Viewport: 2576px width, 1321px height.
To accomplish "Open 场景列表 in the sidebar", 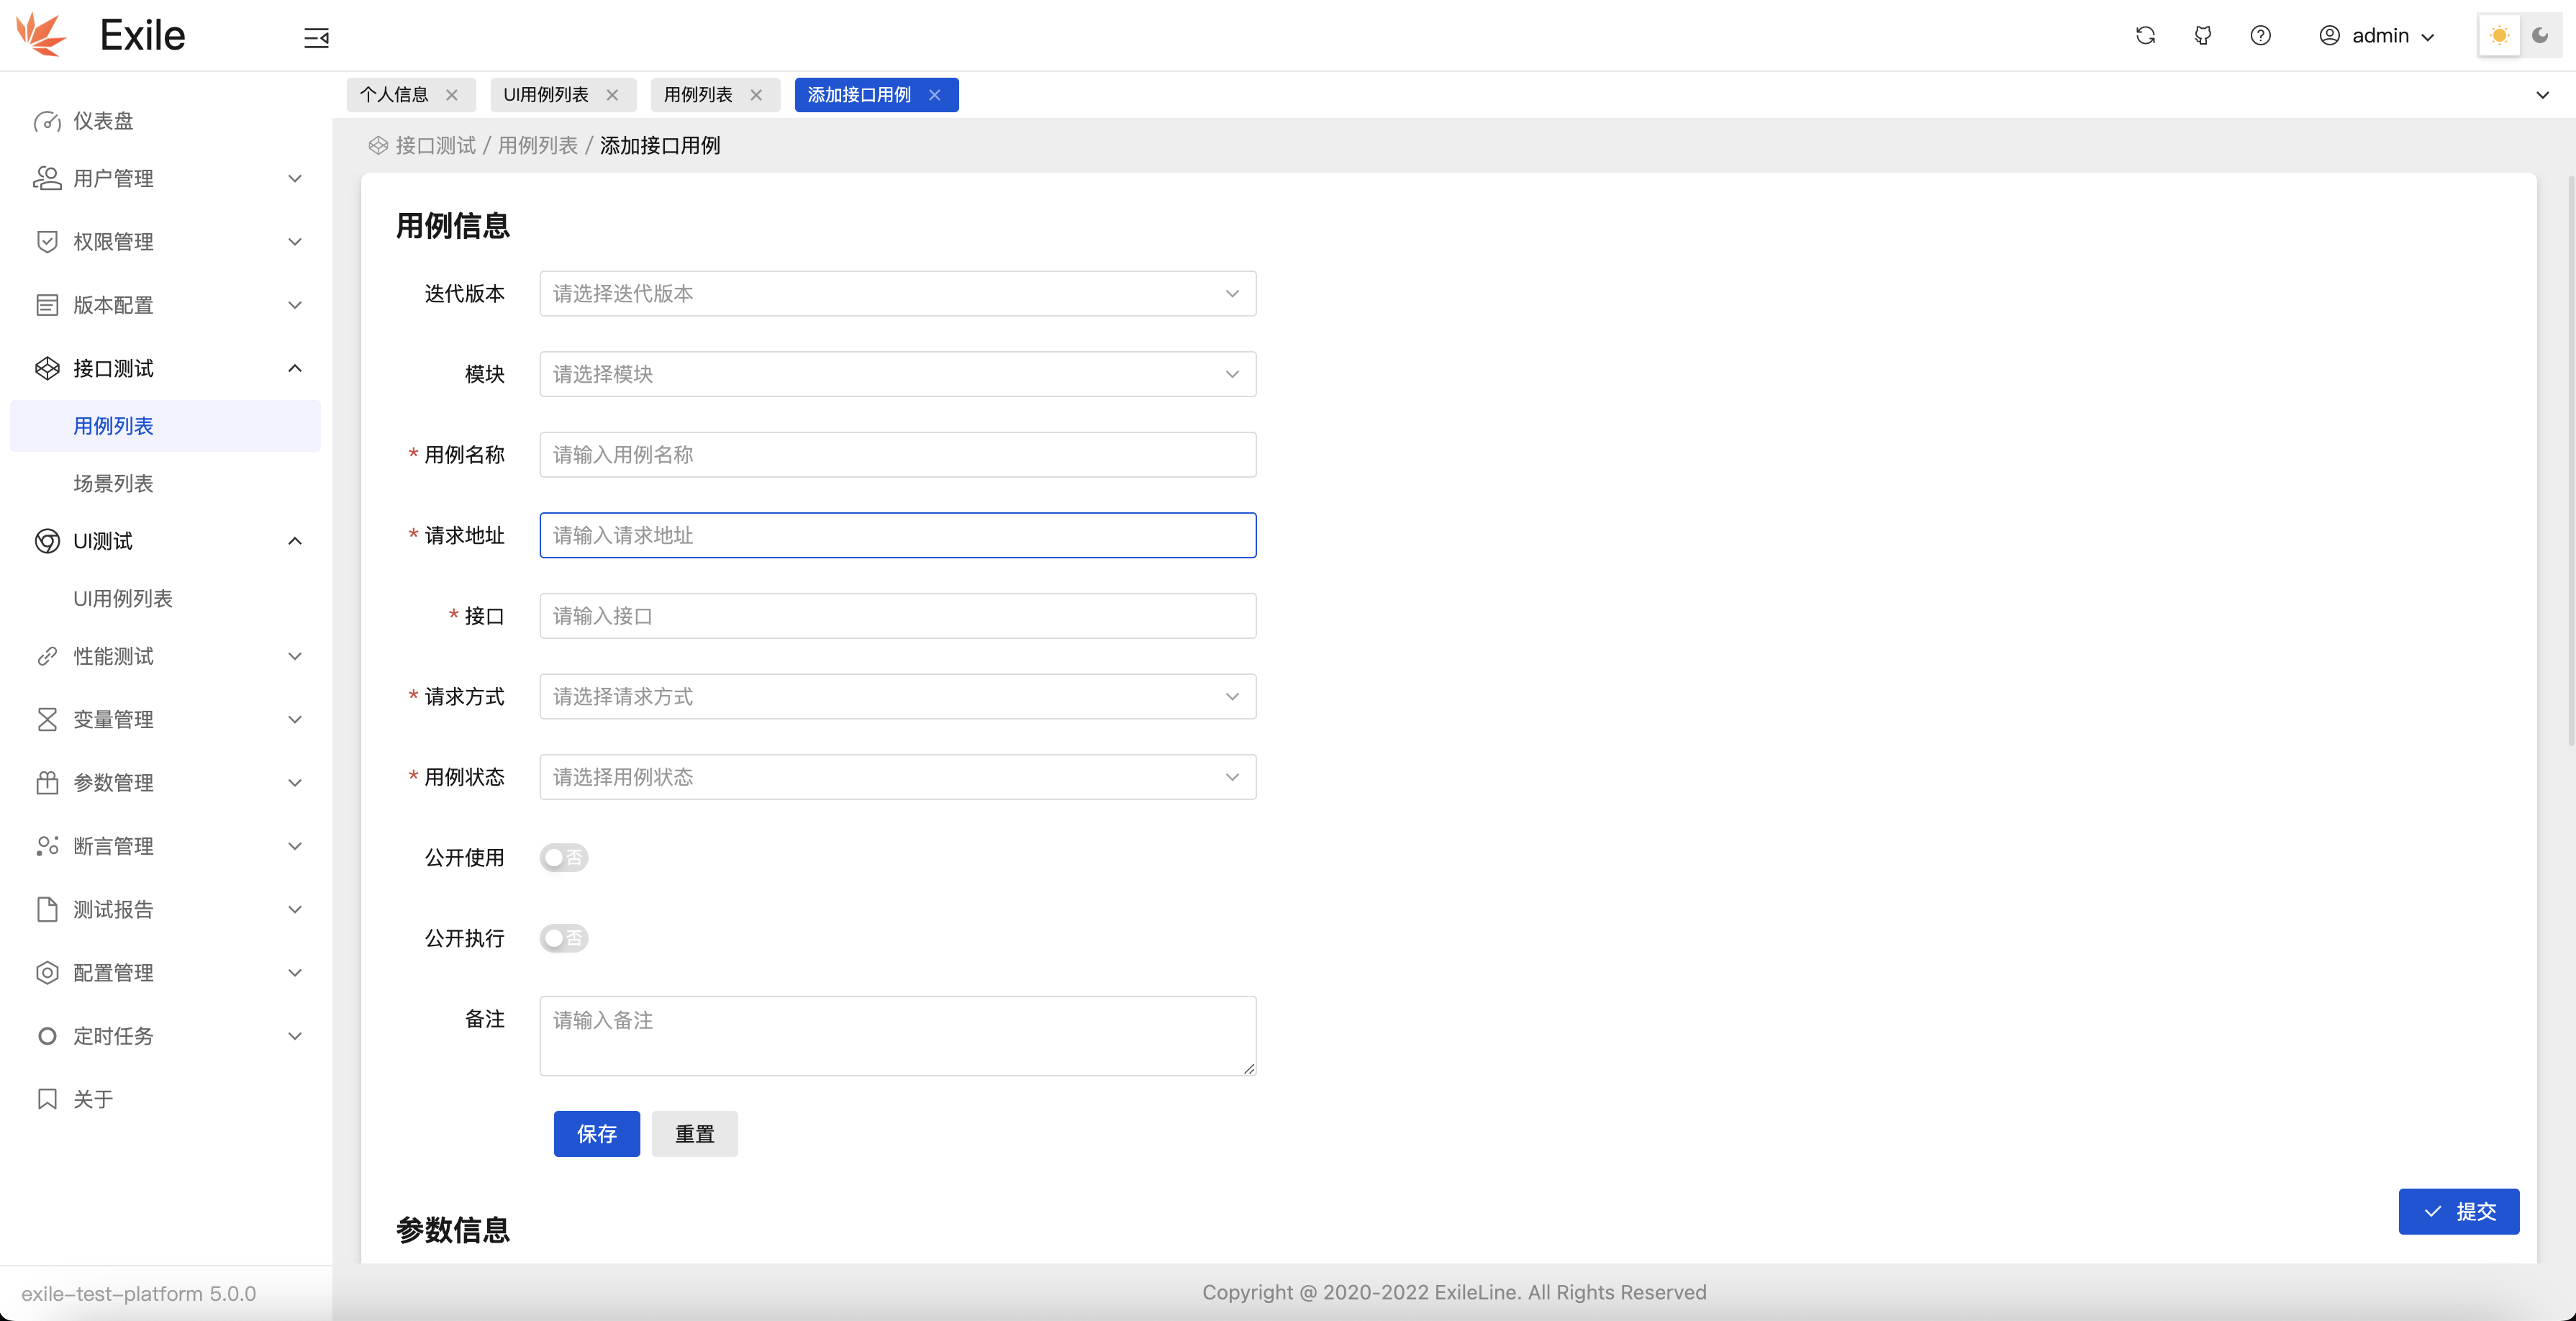I will pos(113,483).
